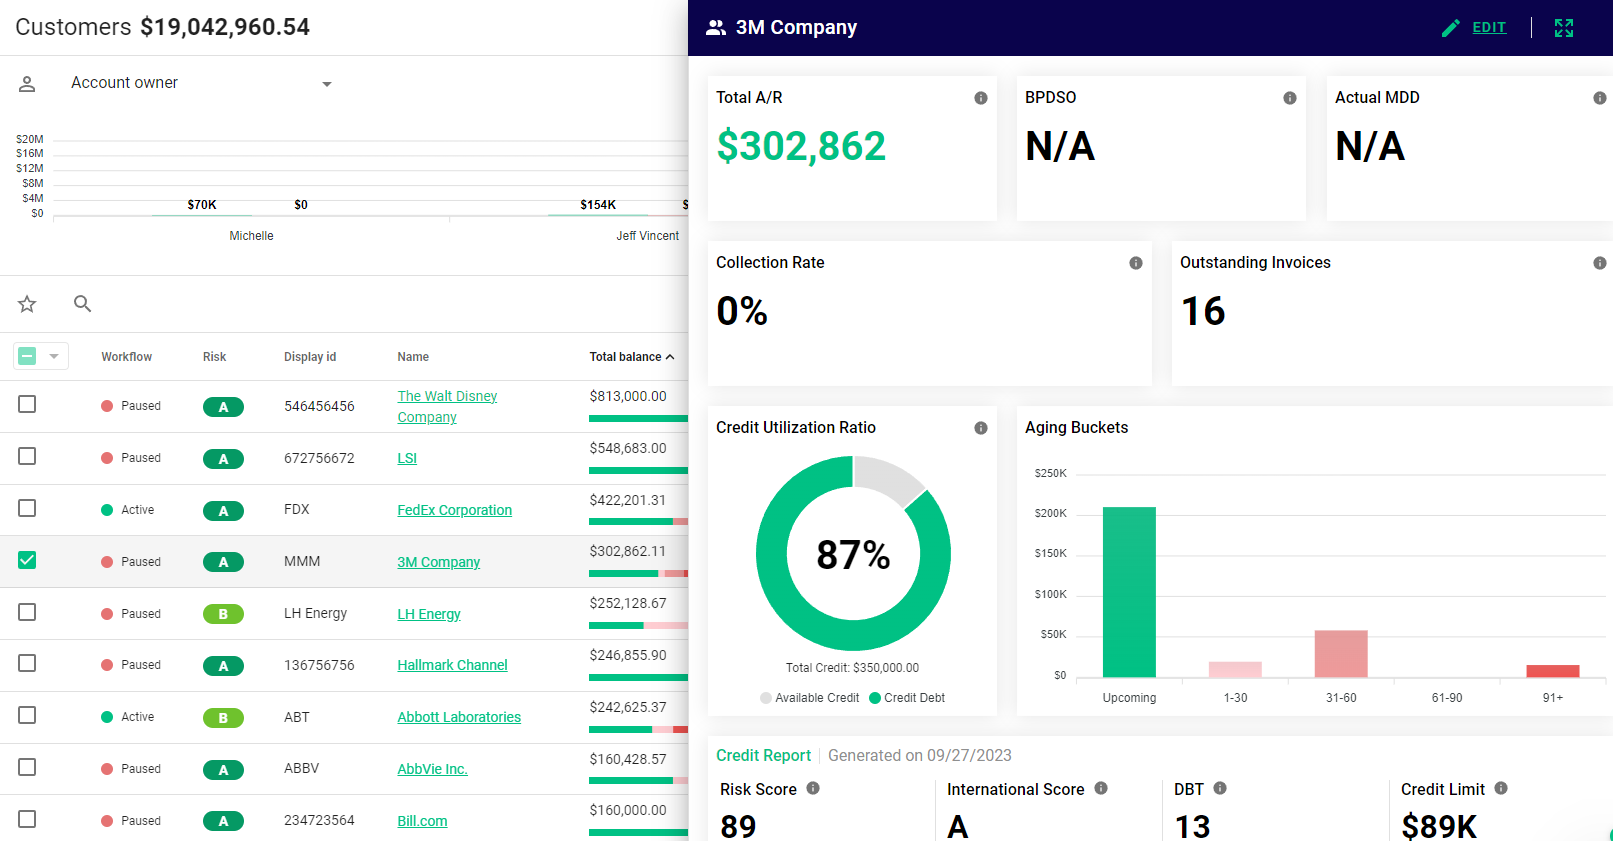Open the 3M Company customer link
The width and height of the screenshot is (1613, 841).
[x=438, y=562]
